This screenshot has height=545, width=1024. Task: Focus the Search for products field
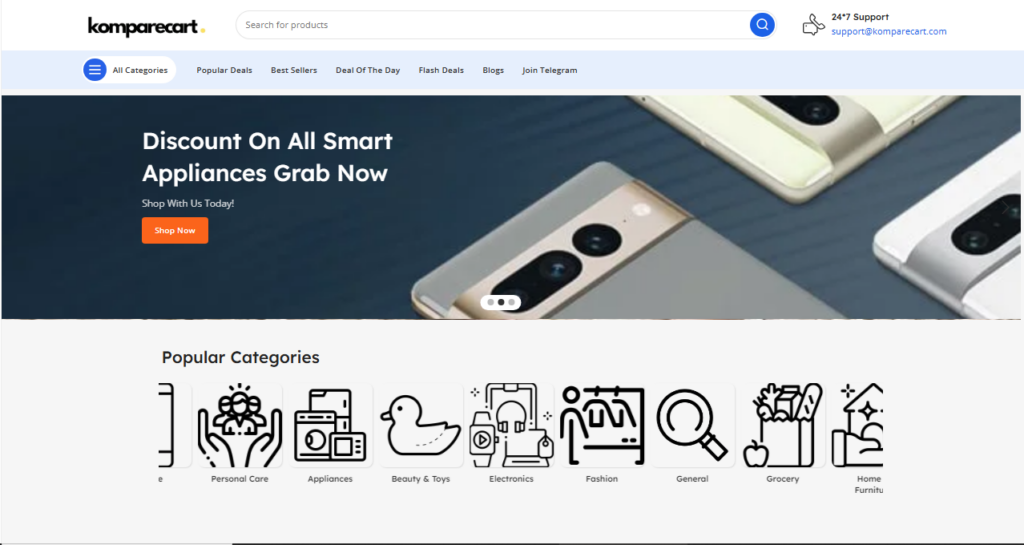click(493, 25)
